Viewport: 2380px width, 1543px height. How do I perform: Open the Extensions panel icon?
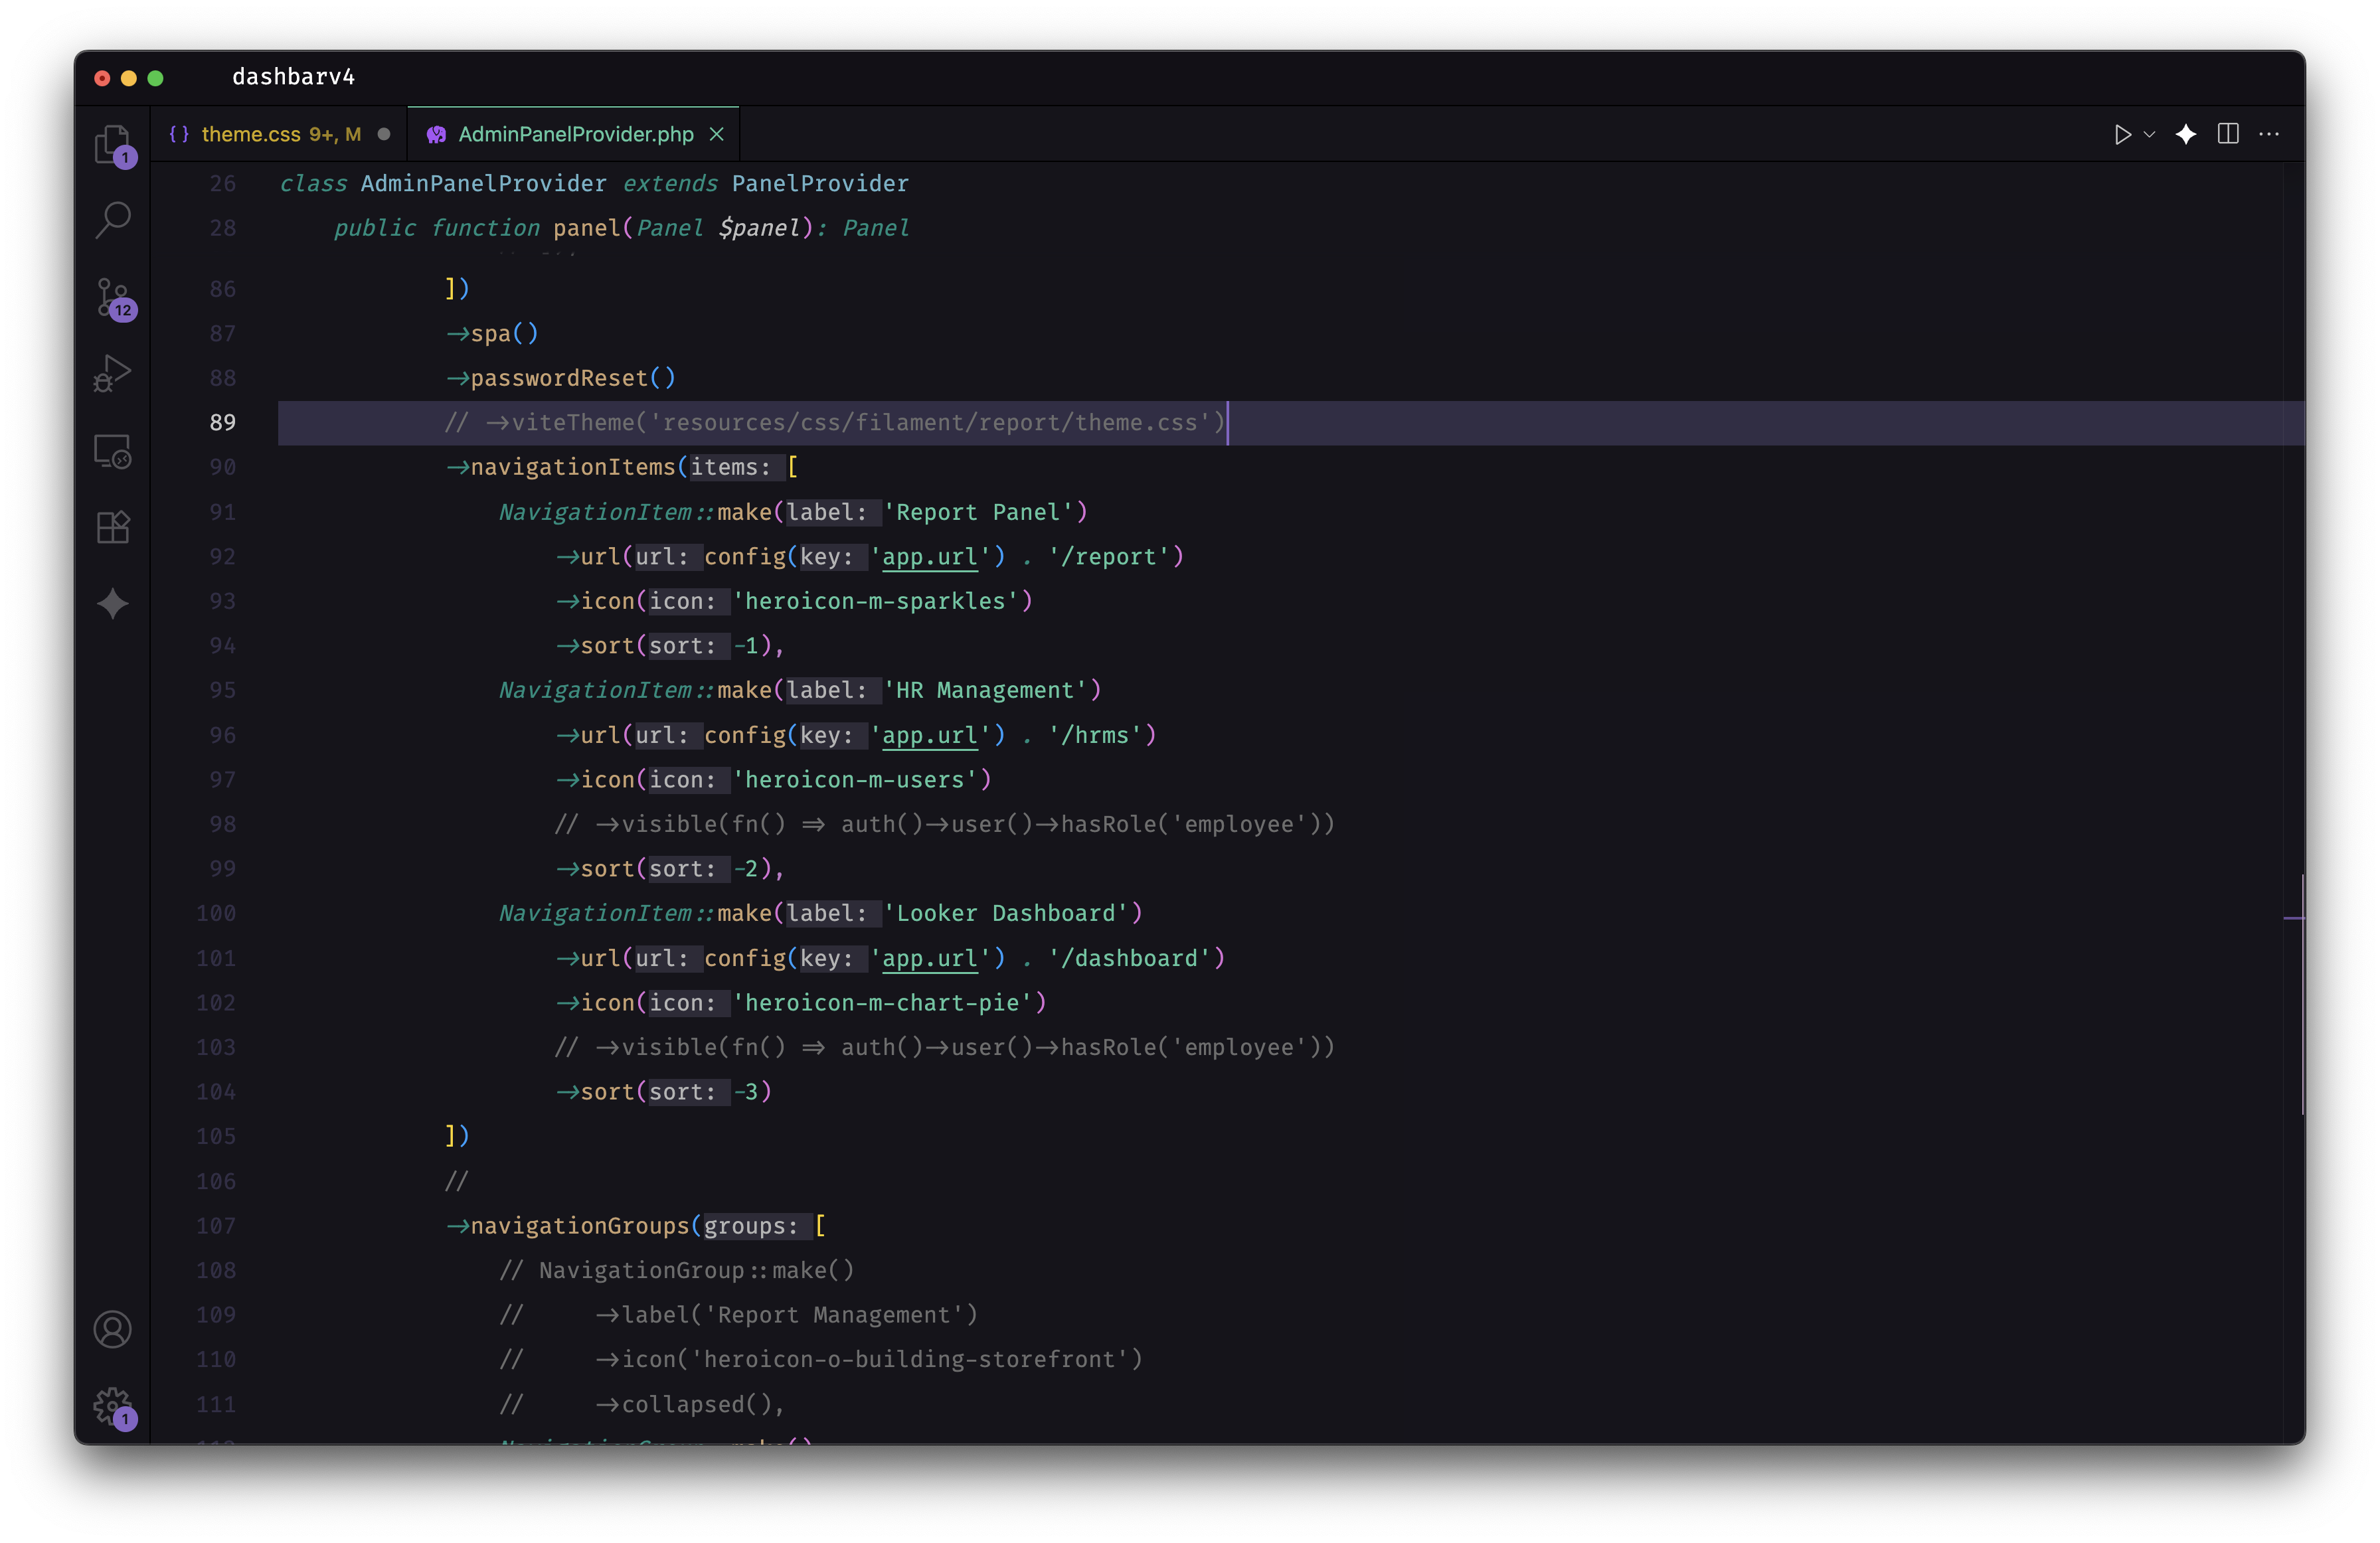click(x=112, y=527)
